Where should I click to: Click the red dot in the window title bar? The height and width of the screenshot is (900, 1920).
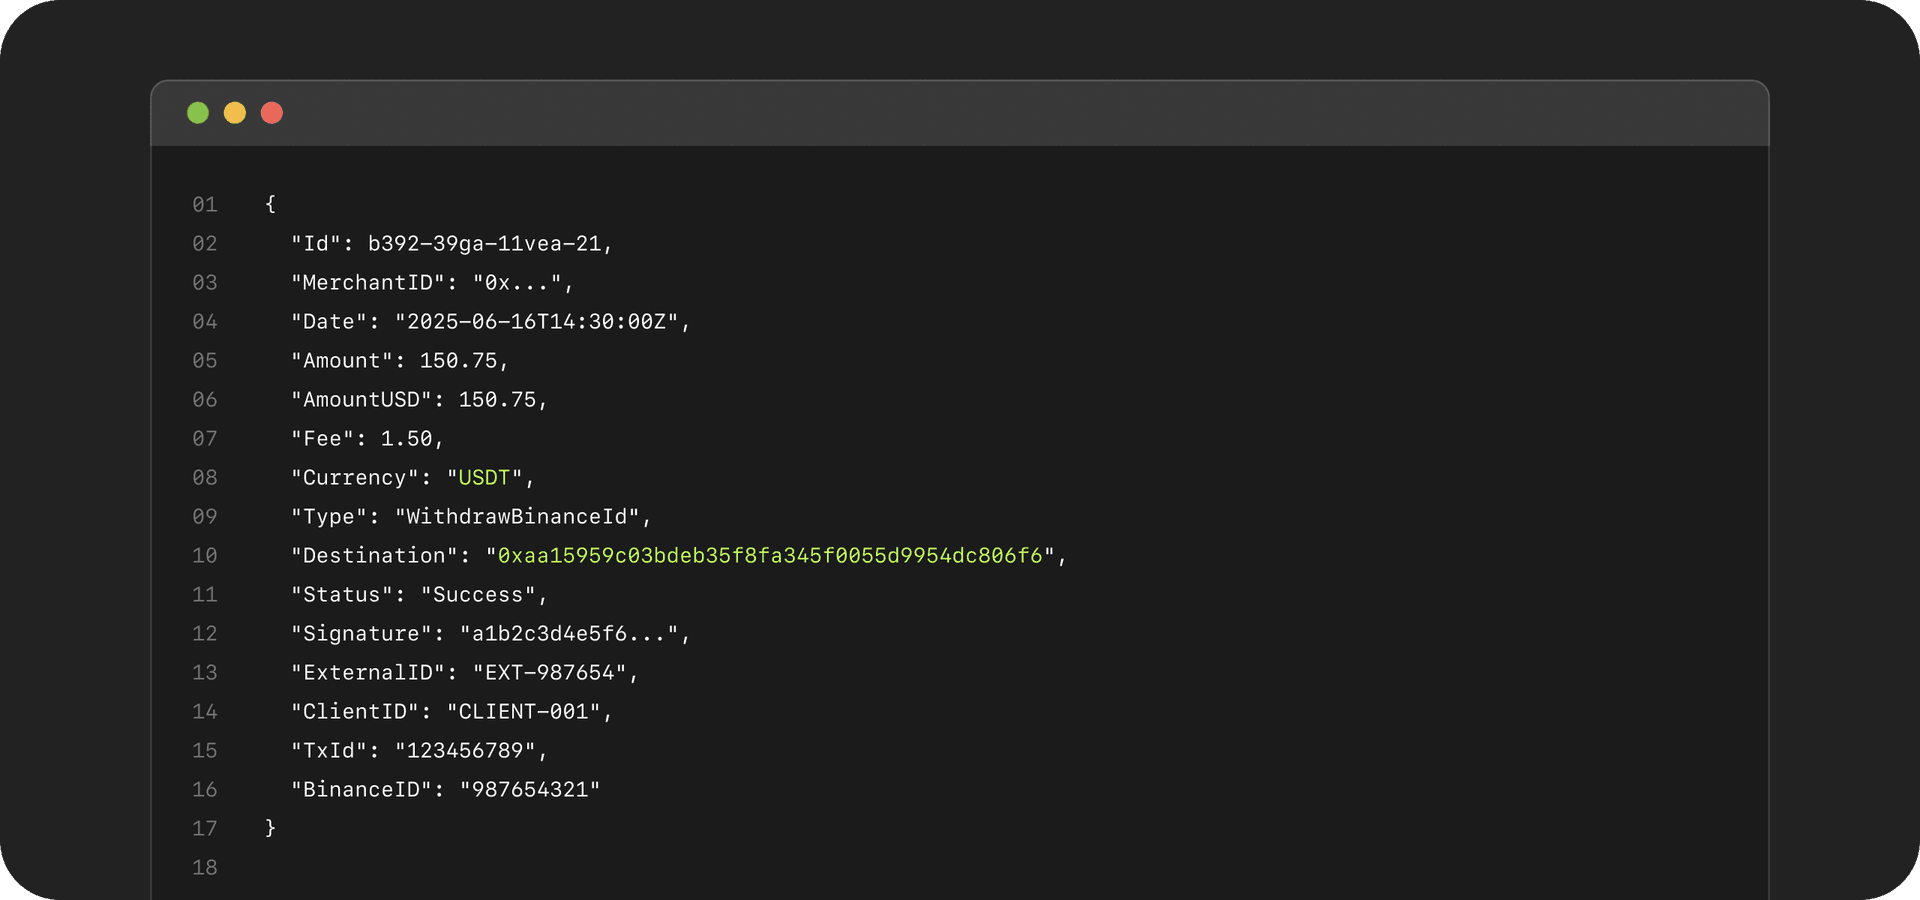(272, 113)
